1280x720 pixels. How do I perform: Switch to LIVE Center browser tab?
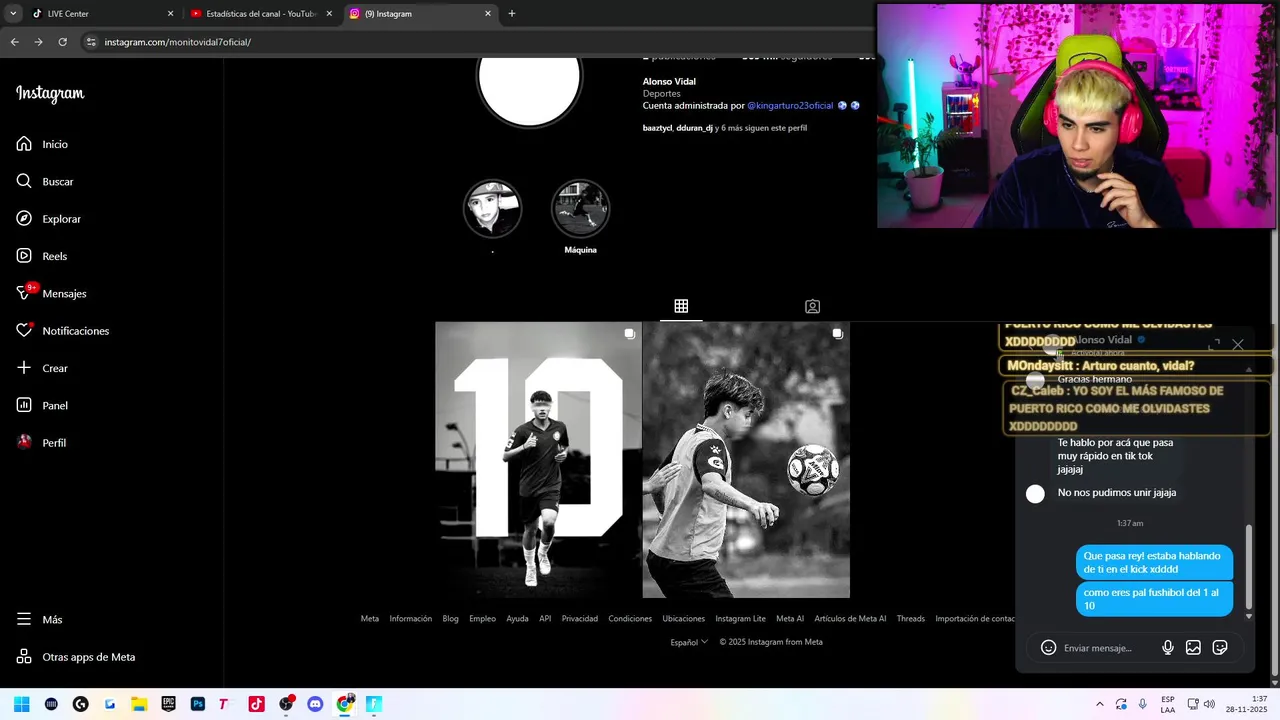(x=102, y=14)
